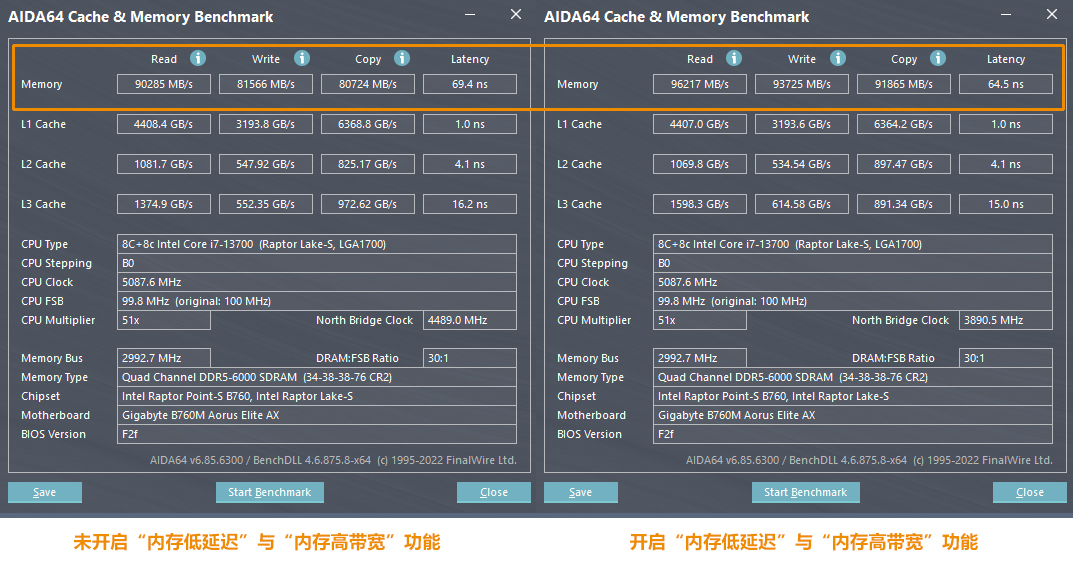The height and width of the screenshot is (574, 1073).
Task: Start Benchmark in the right window
Action: 805,492
